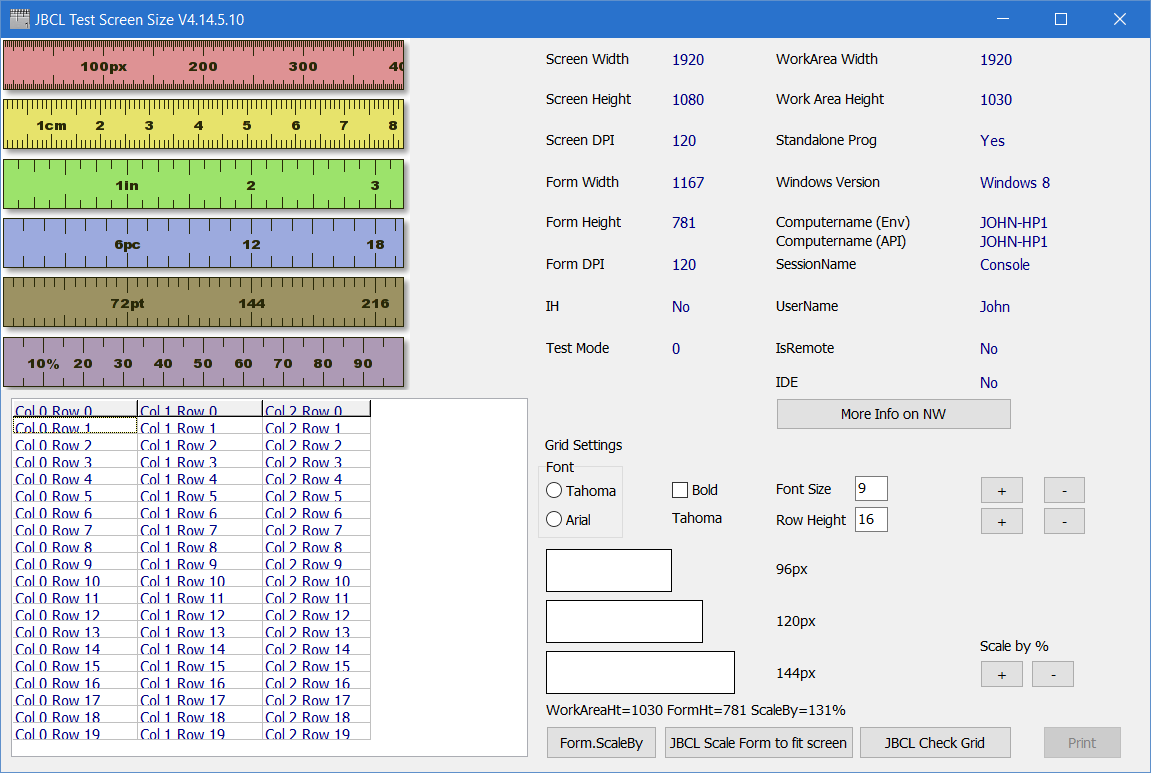Click JBCL Scale Form to fit screen

click(x=758, y=742)
